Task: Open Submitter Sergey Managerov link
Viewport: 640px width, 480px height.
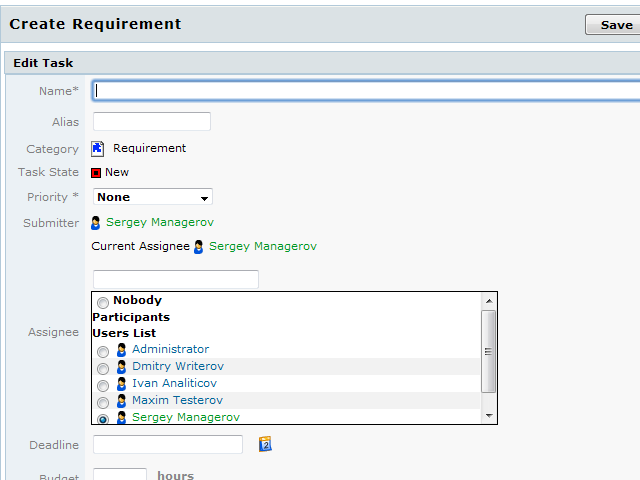Action: click(x=160, y=222)
